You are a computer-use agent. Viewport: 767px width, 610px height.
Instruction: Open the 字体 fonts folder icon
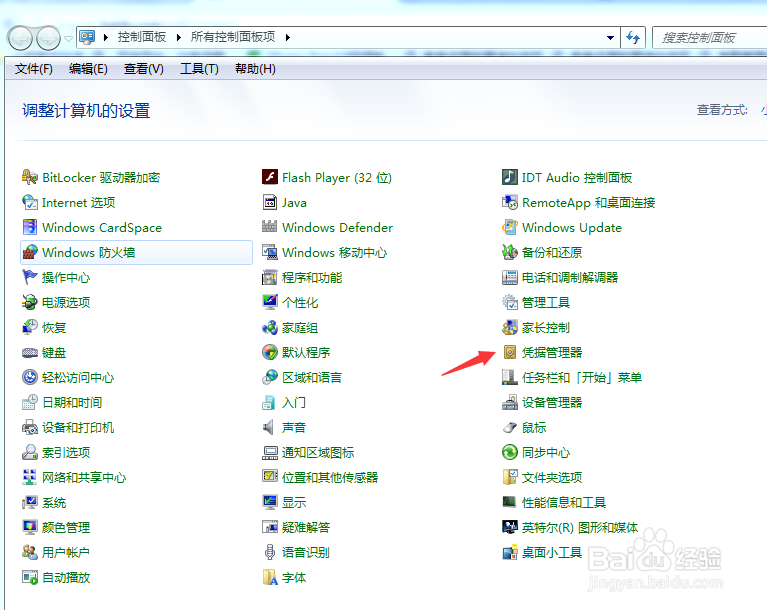coord(270,577)
